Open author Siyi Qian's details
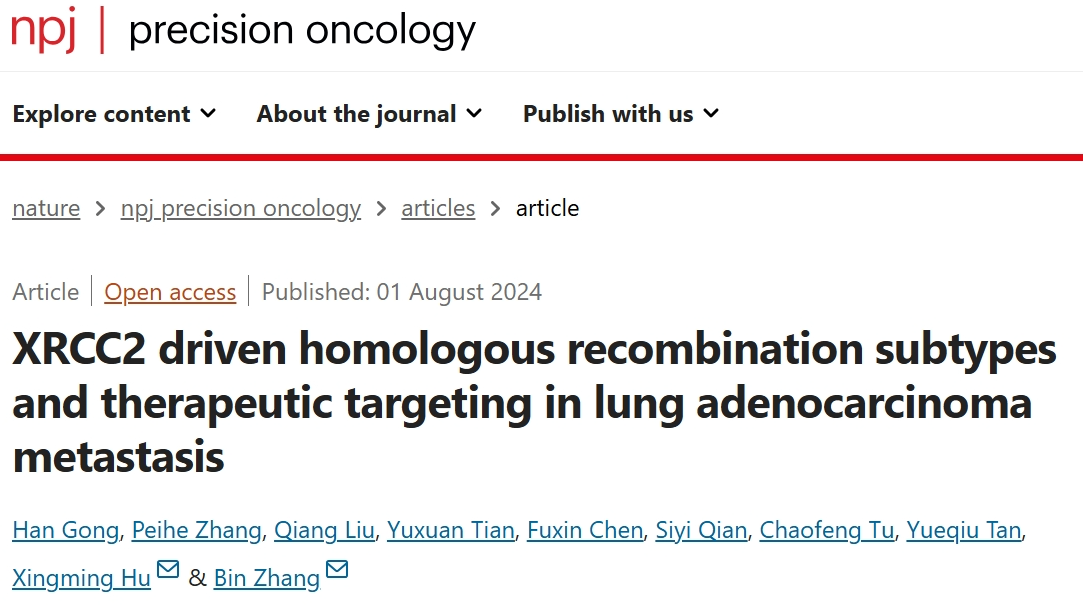The width and height of the screenshot is (1083, 606). pos(701,530)
